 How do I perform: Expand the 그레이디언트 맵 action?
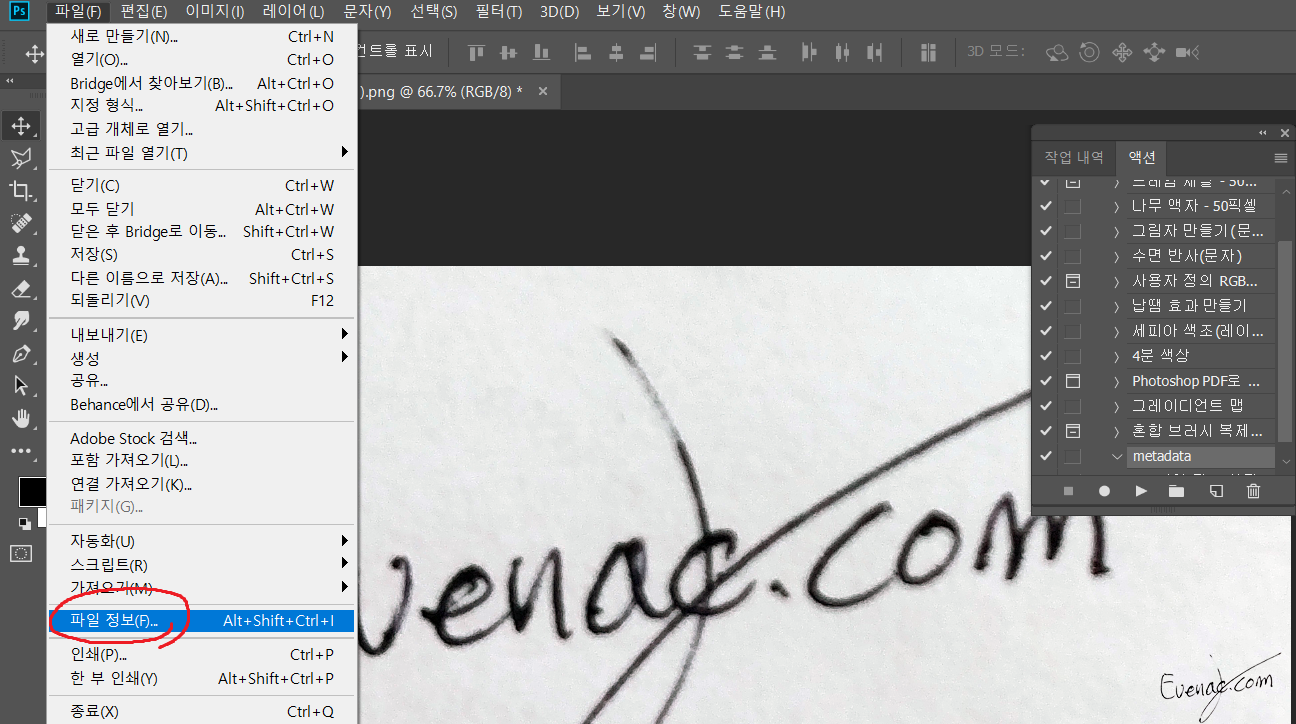pyautogui.click(x=1117, y=406)
